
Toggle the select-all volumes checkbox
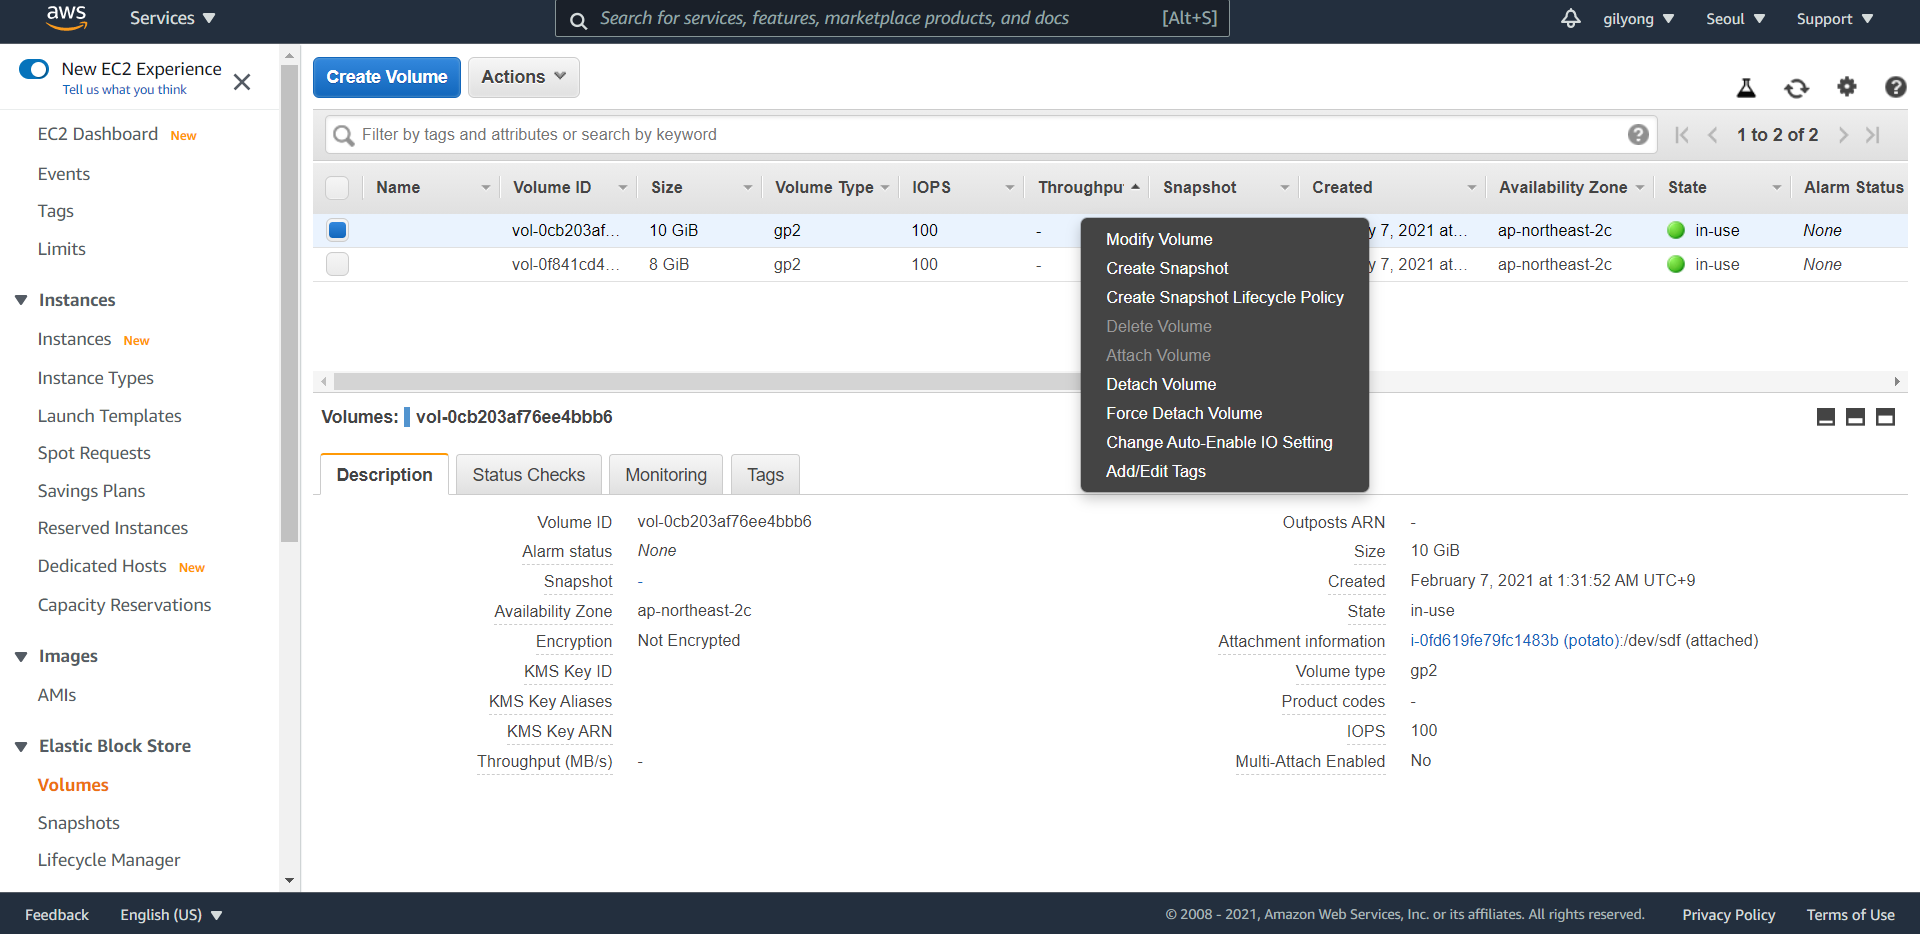(x=337, y=187)
